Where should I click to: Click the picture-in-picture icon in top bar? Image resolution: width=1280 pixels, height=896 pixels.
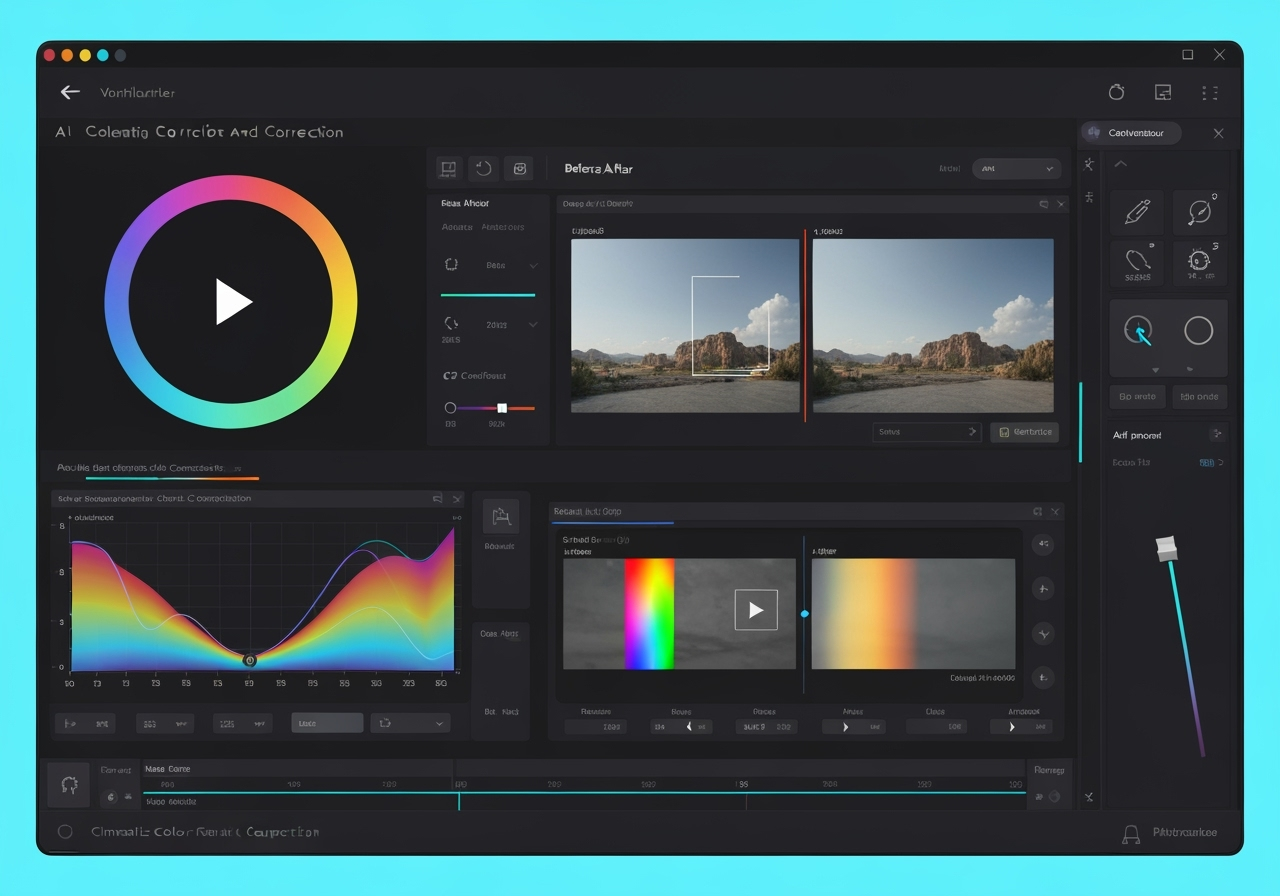[1163, 92]
